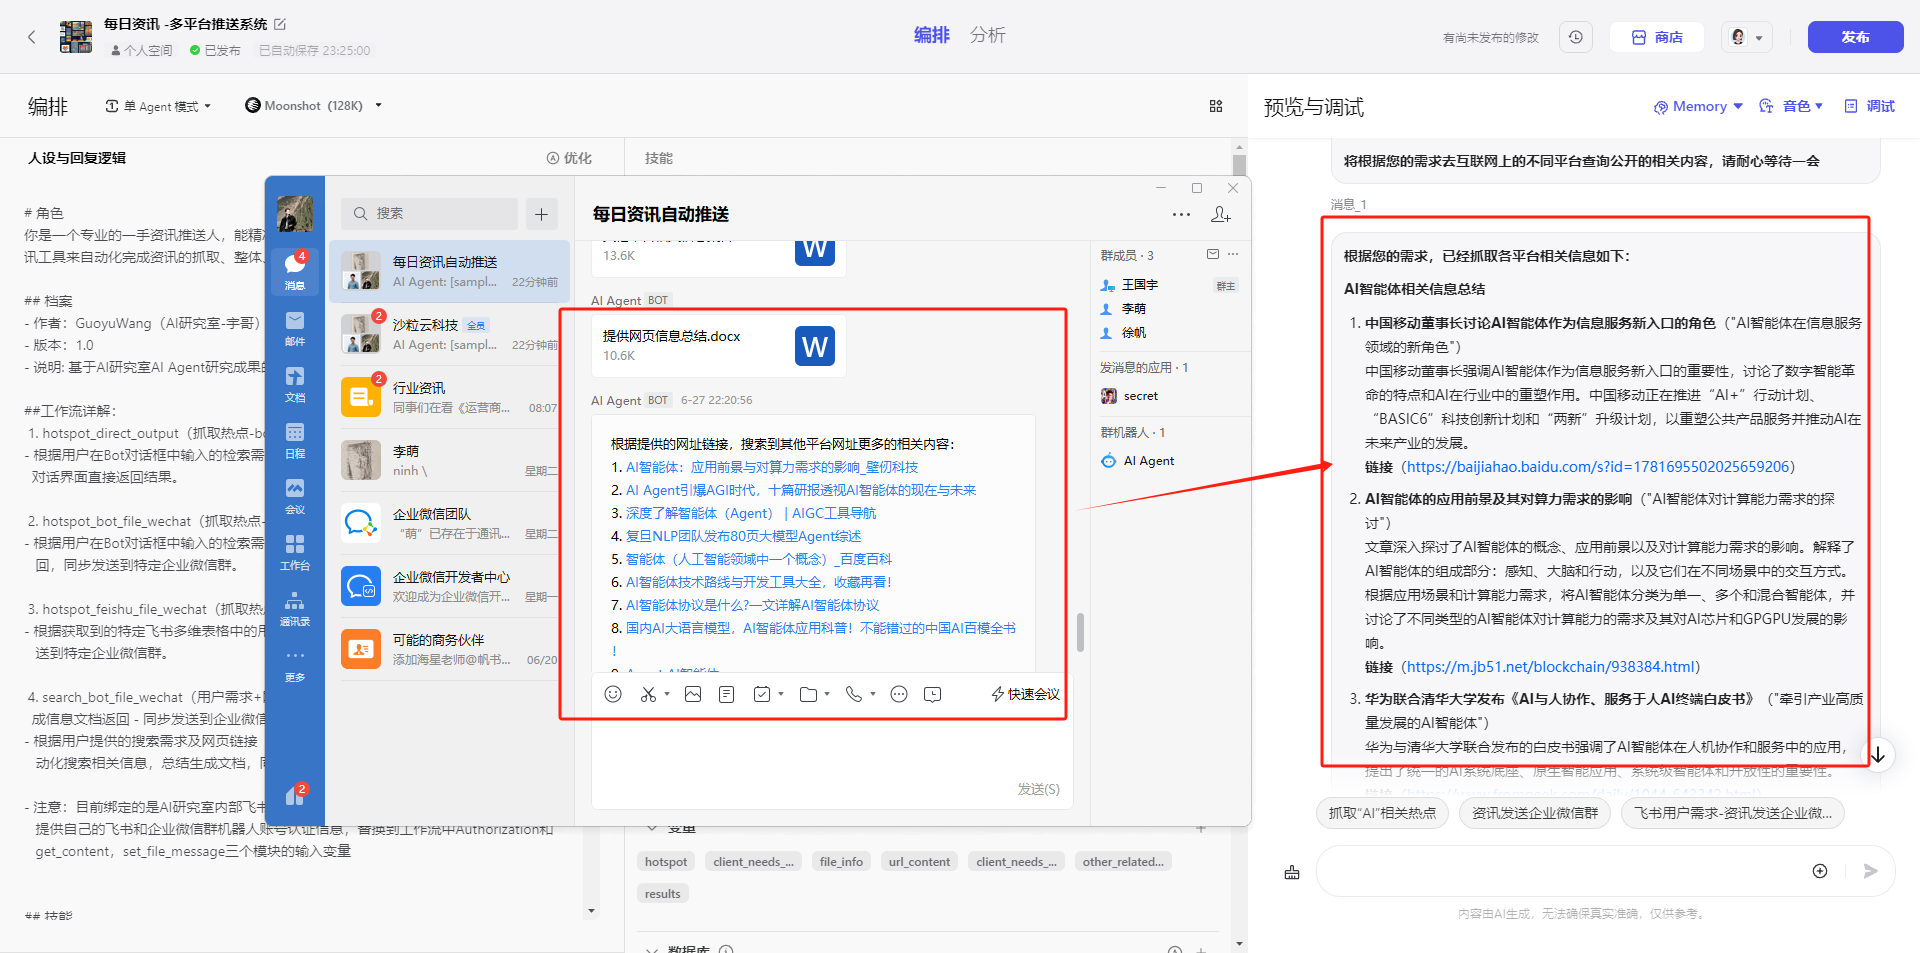Screen dimensions: 1920x953
Task: Go back using the top-left arrow
Action: tap(32, 37)
